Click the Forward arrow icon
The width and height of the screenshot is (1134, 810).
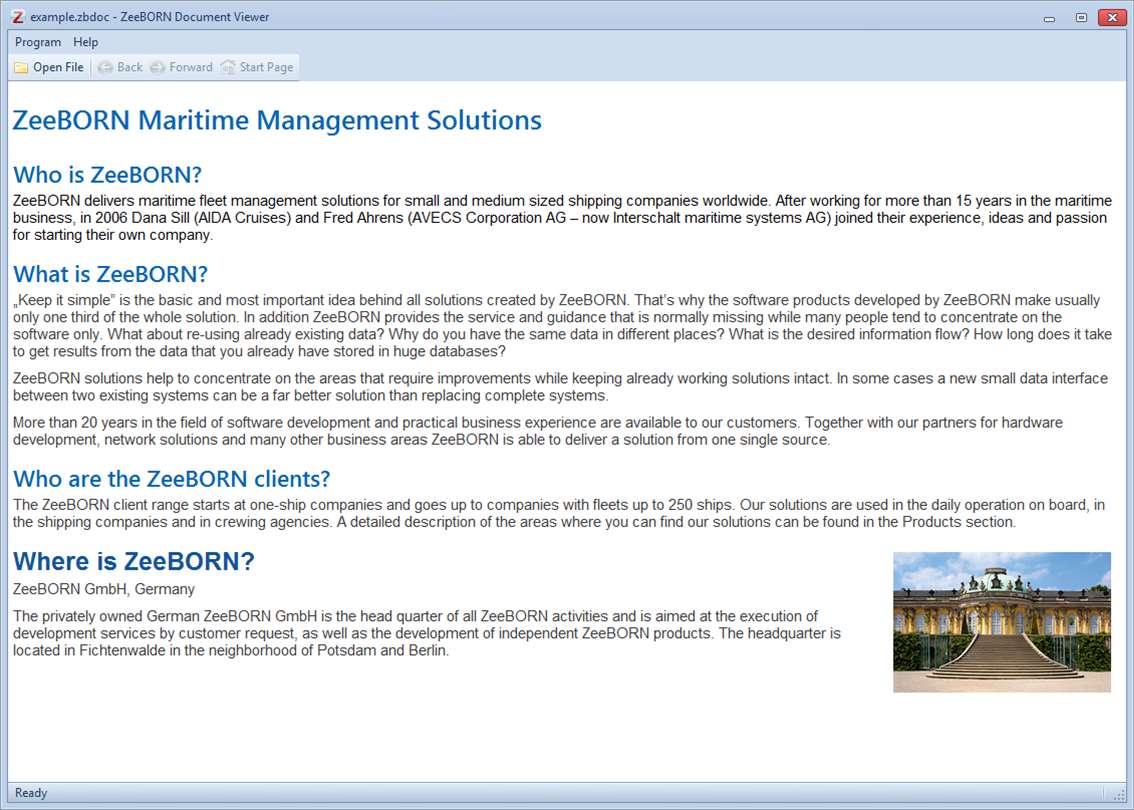point(157,67)
